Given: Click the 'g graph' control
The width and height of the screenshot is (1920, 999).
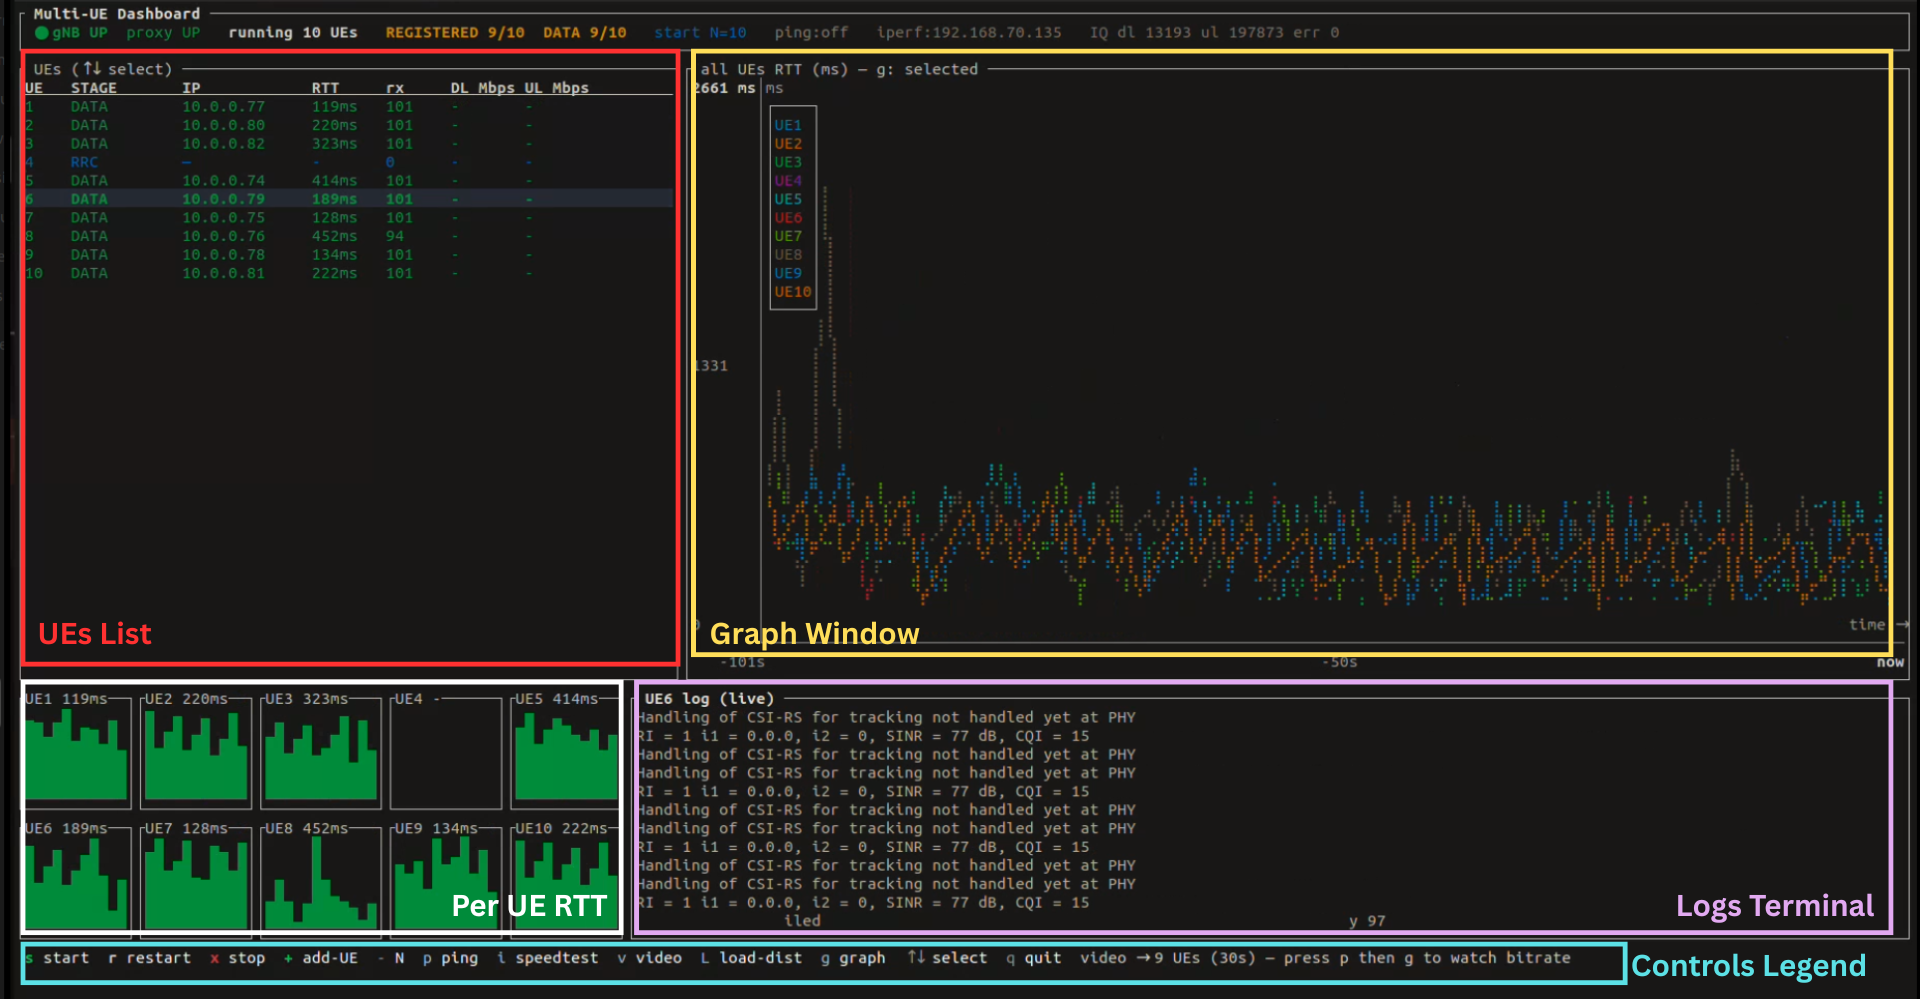Looking at the screenshot, I should pos(853,958).
